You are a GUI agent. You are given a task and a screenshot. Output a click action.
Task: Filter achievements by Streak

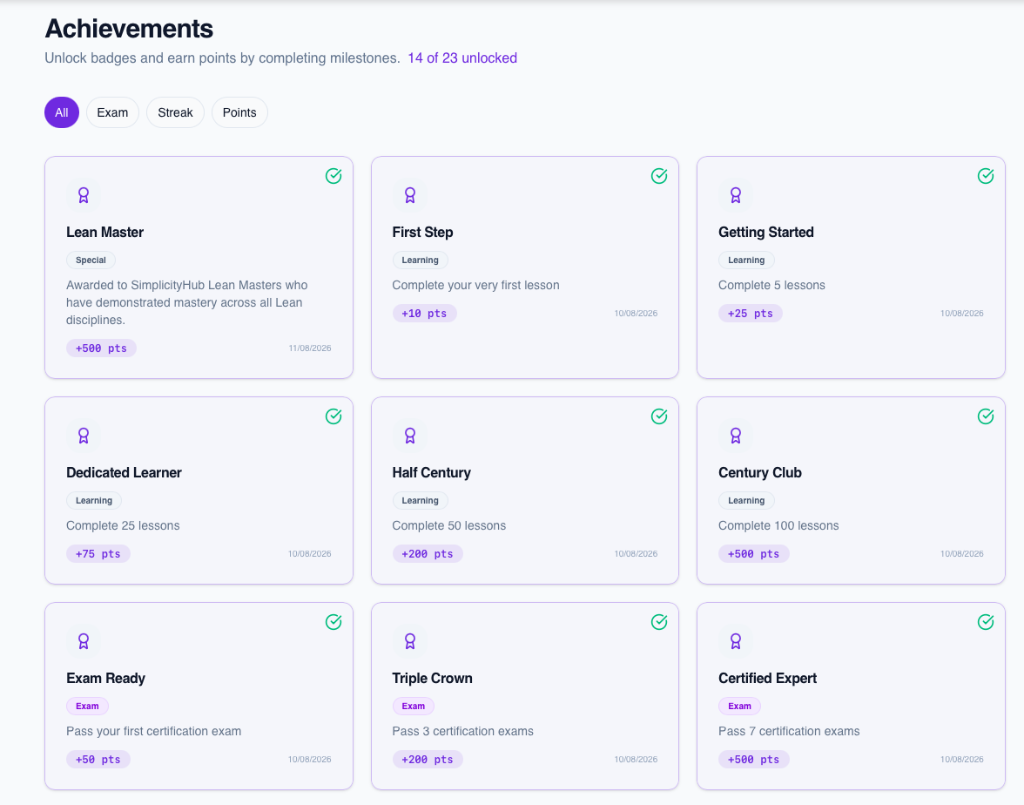coord(175,112)
